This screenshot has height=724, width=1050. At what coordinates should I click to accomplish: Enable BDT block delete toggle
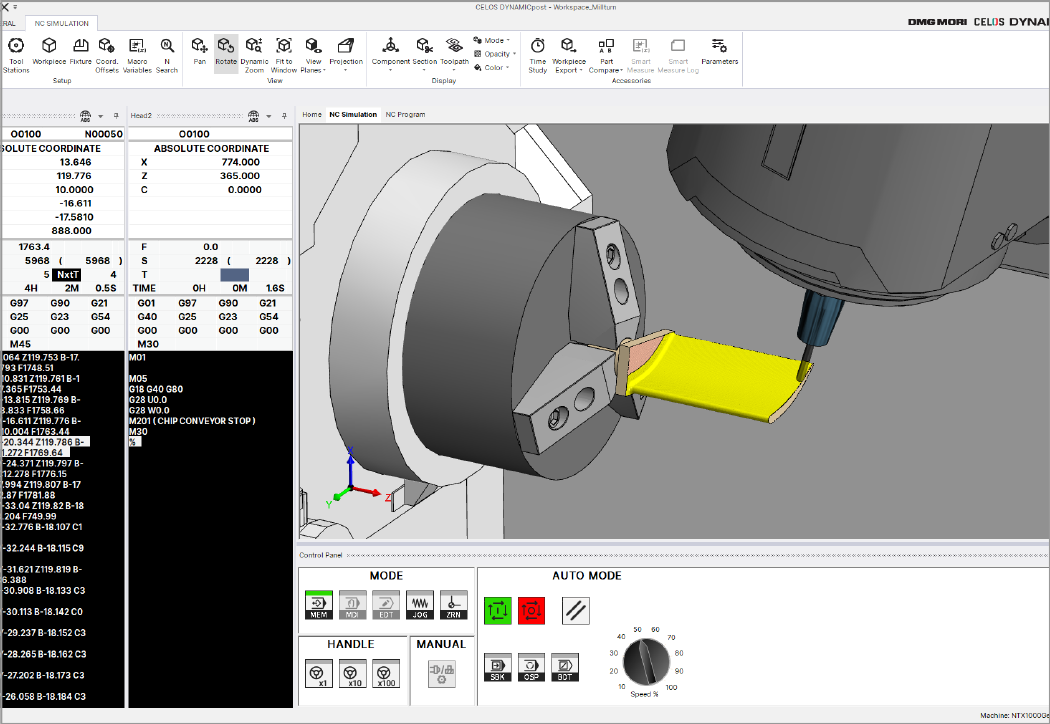tap(565, 667)
